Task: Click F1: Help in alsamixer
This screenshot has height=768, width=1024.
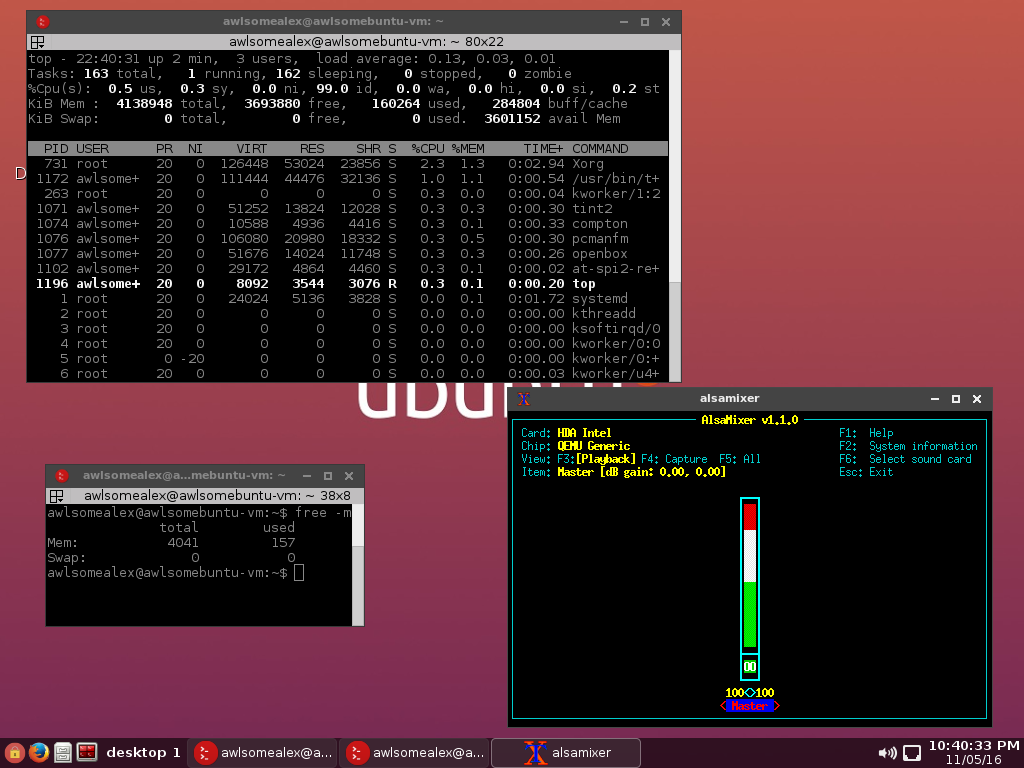Action: point(866,433)
